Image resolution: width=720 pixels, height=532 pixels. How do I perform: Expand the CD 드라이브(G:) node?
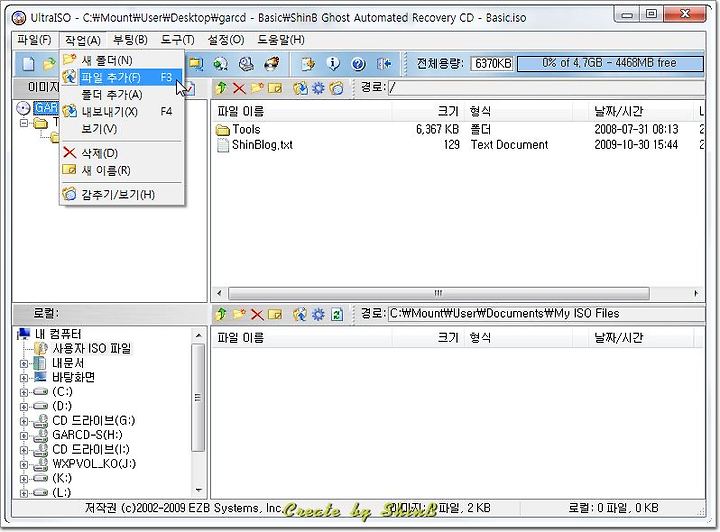(24, 421)
